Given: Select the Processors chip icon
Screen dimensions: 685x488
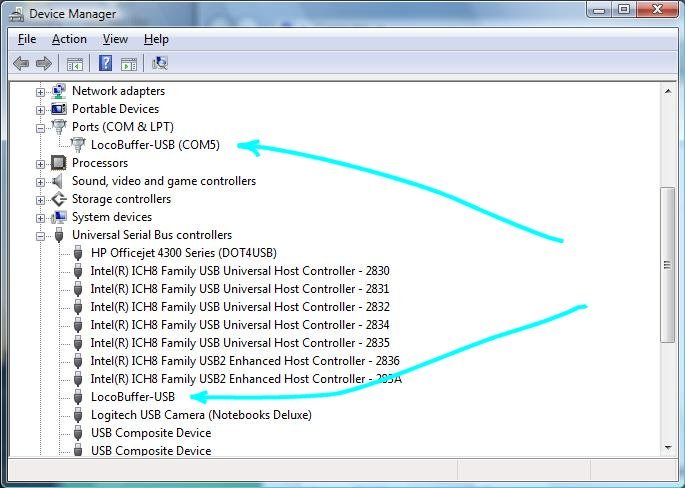Looking at the screenshot, I should tap(59, 163).
